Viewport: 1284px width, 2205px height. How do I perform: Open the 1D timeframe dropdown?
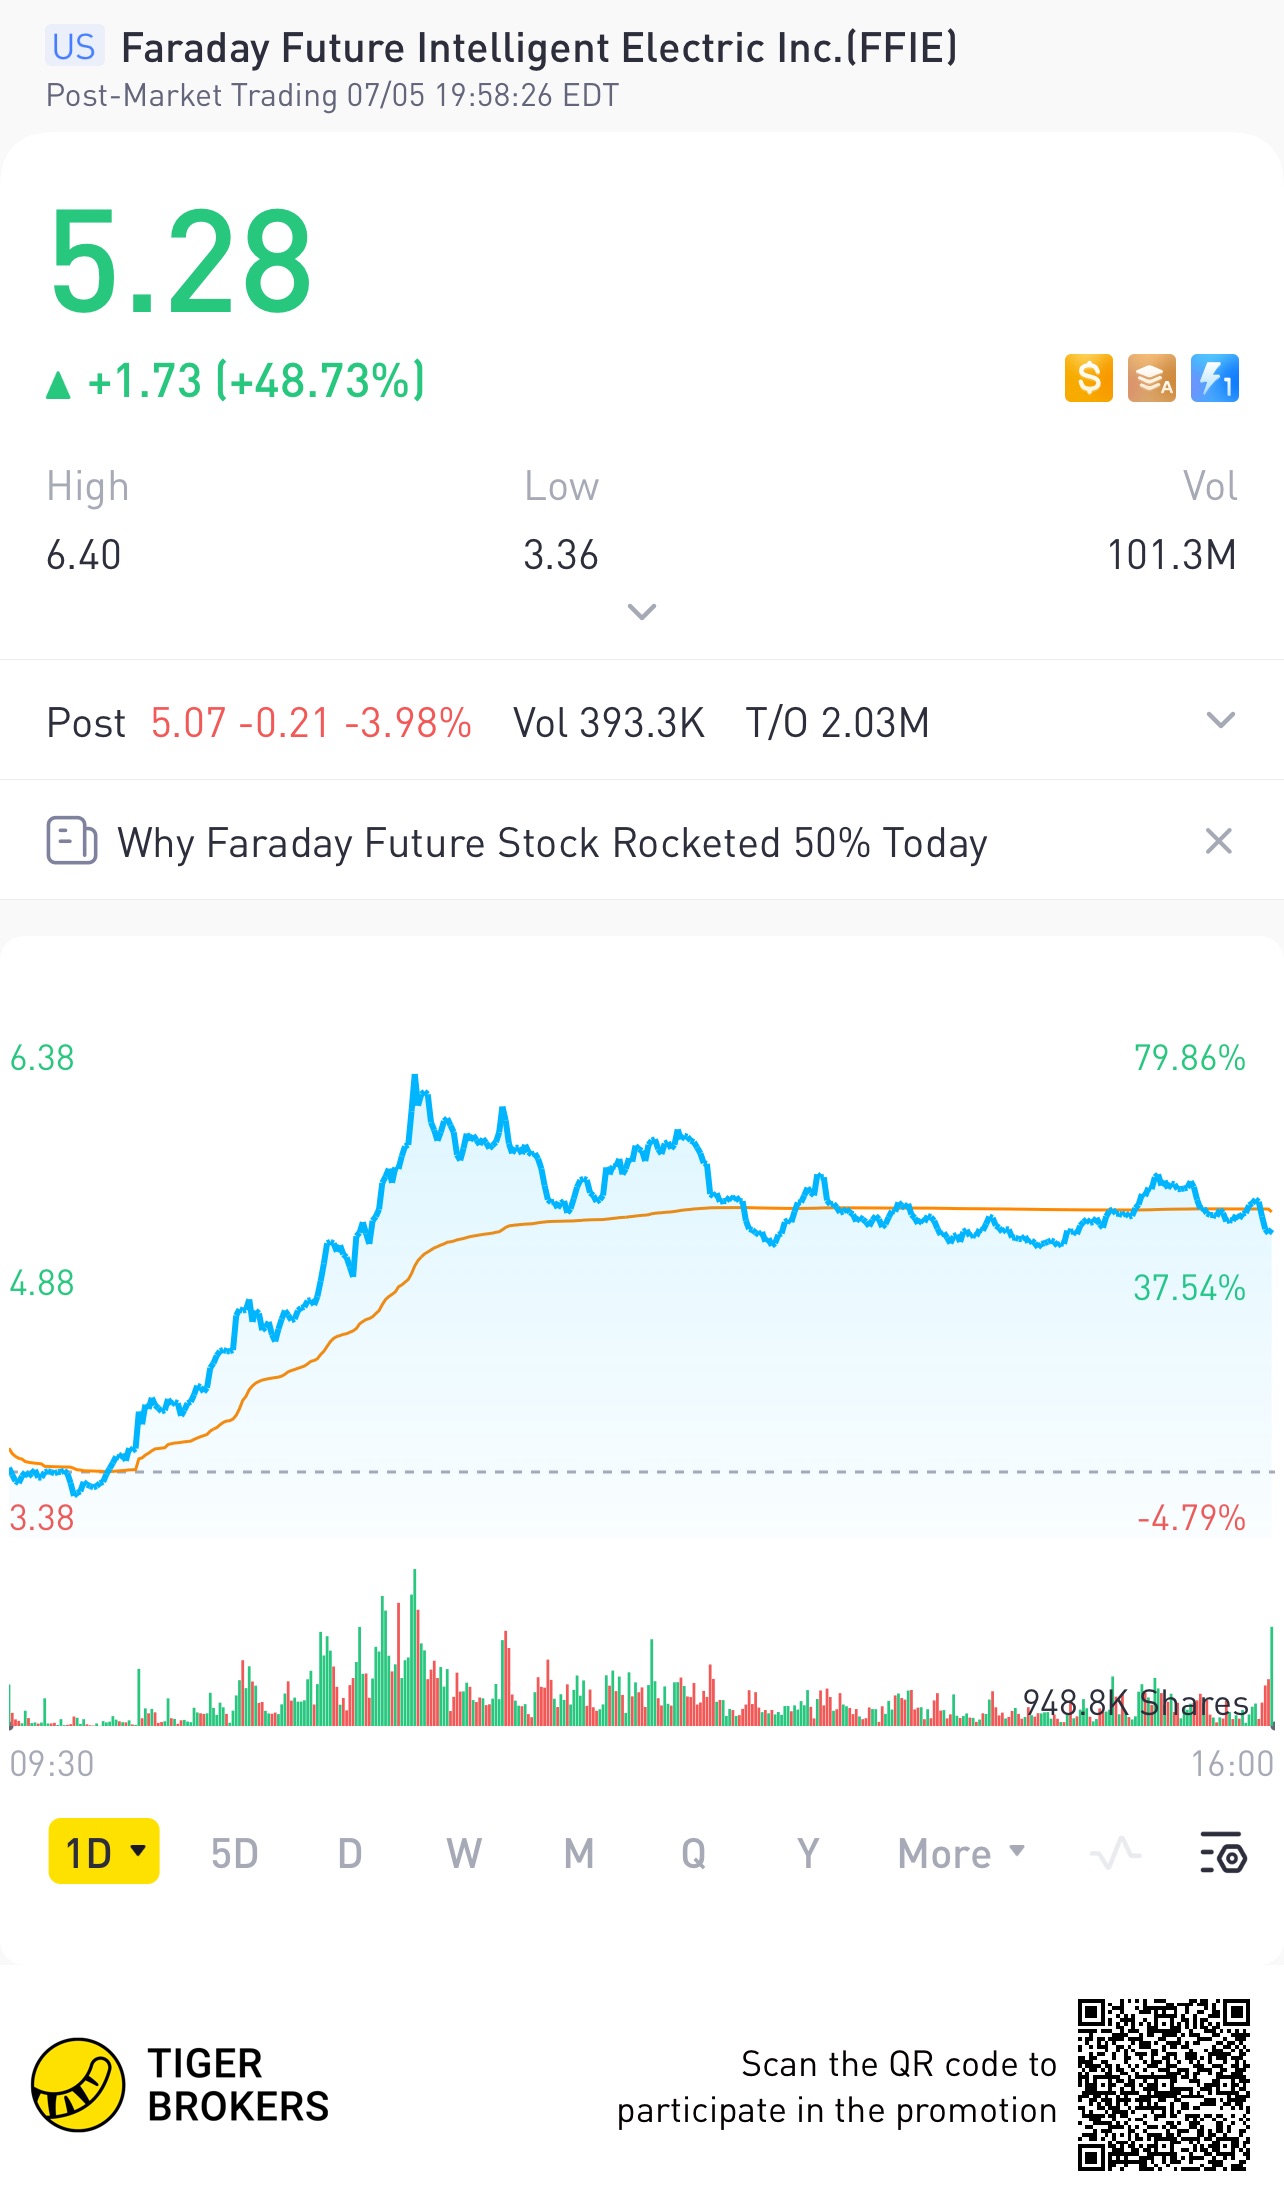tap(104, 1852)
